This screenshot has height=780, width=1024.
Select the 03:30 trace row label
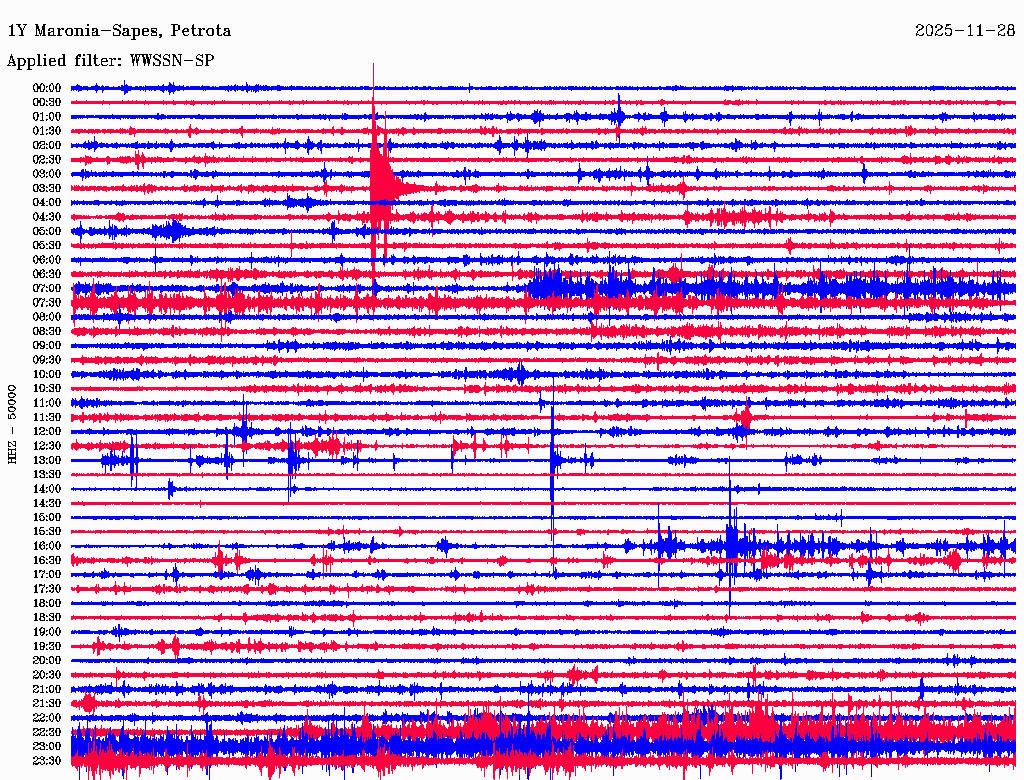[47, 188]
